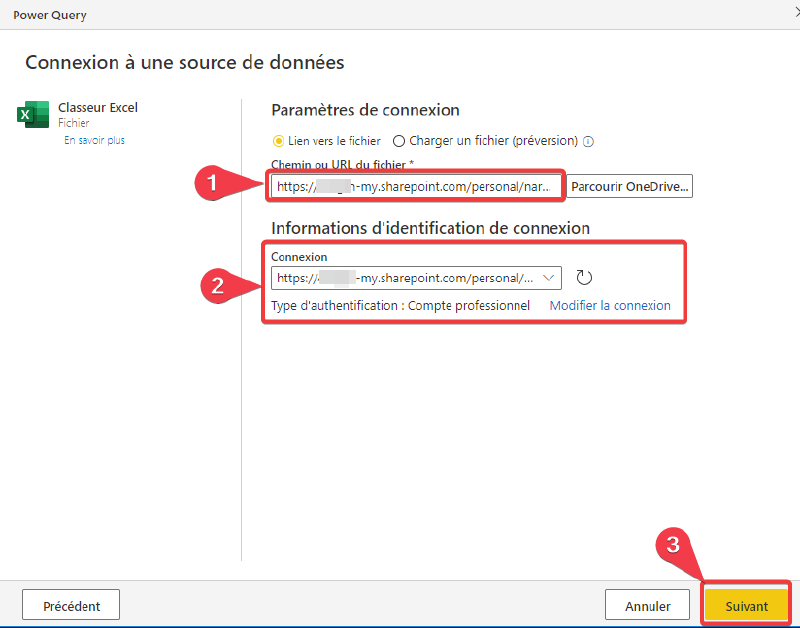Click the yellow 'Suivant' button

[x=746, y=606]
